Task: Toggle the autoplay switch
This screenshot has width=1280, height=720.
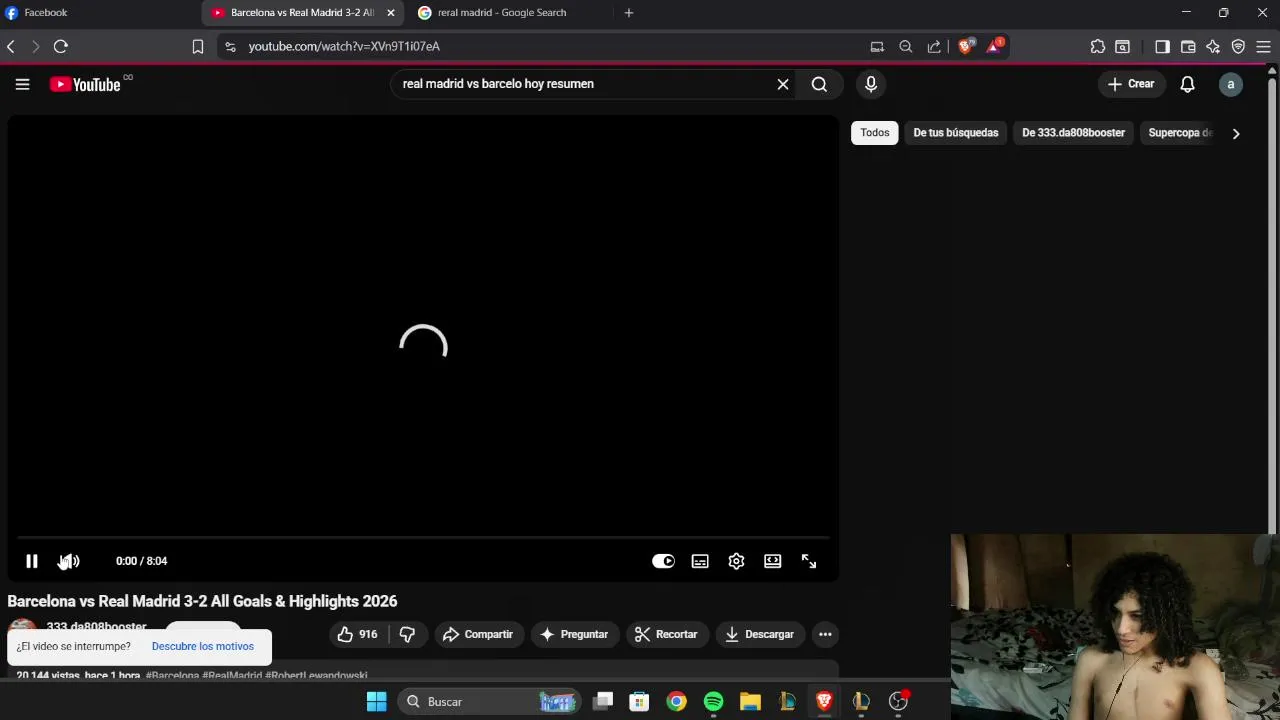Action: [x=663, y=561]
